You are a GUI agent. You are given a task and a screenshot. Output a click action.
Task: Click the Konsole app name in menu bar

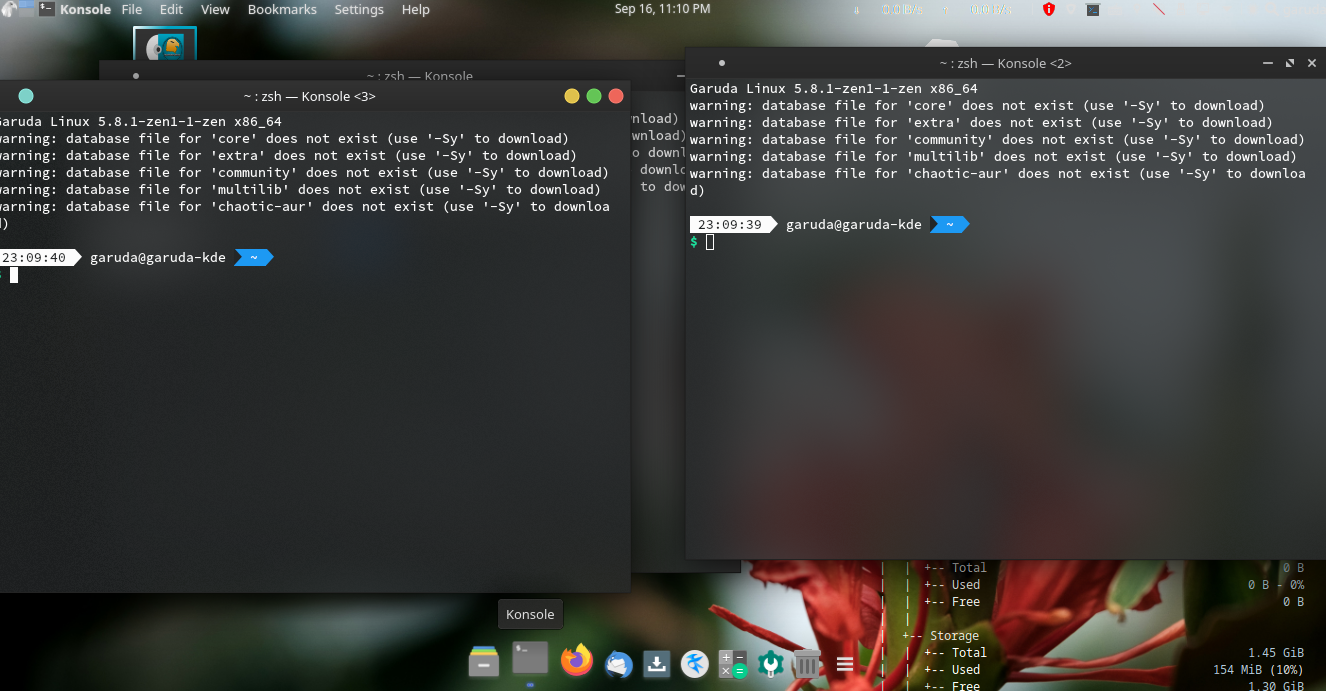[x=85, y=9]
